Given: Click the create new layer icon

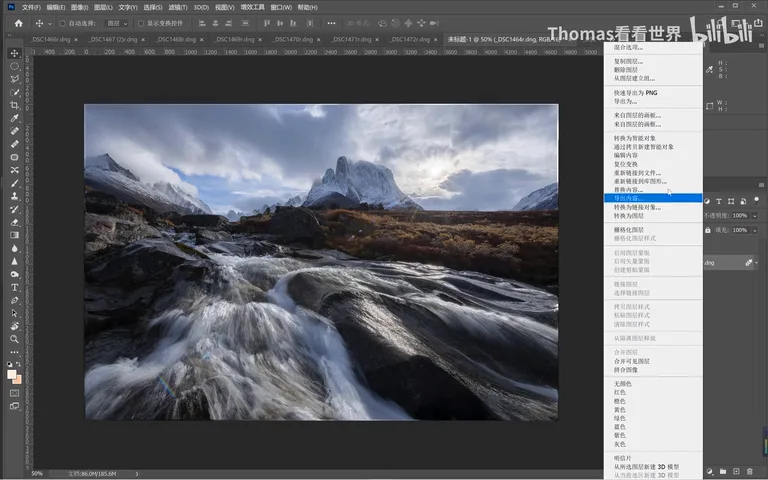Looking at the screenshot, I should 736,471.
